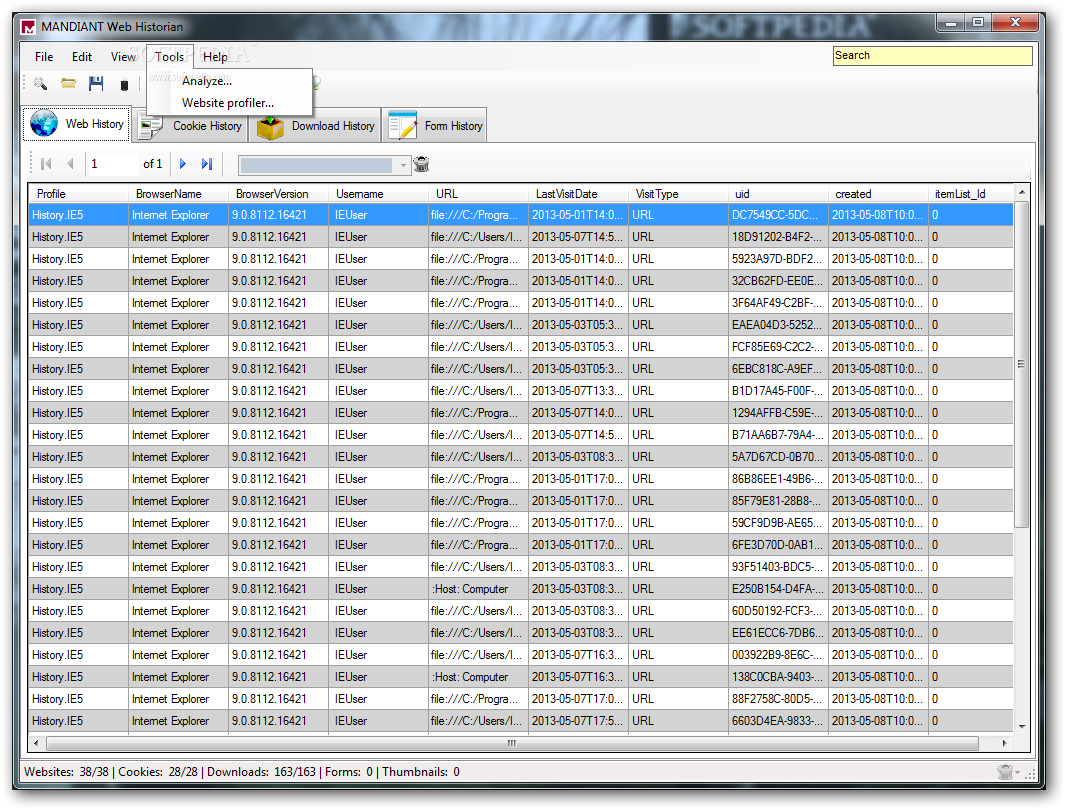The image size is (1066, 810).
Task: Open the View menu
Action: point(123,56)
